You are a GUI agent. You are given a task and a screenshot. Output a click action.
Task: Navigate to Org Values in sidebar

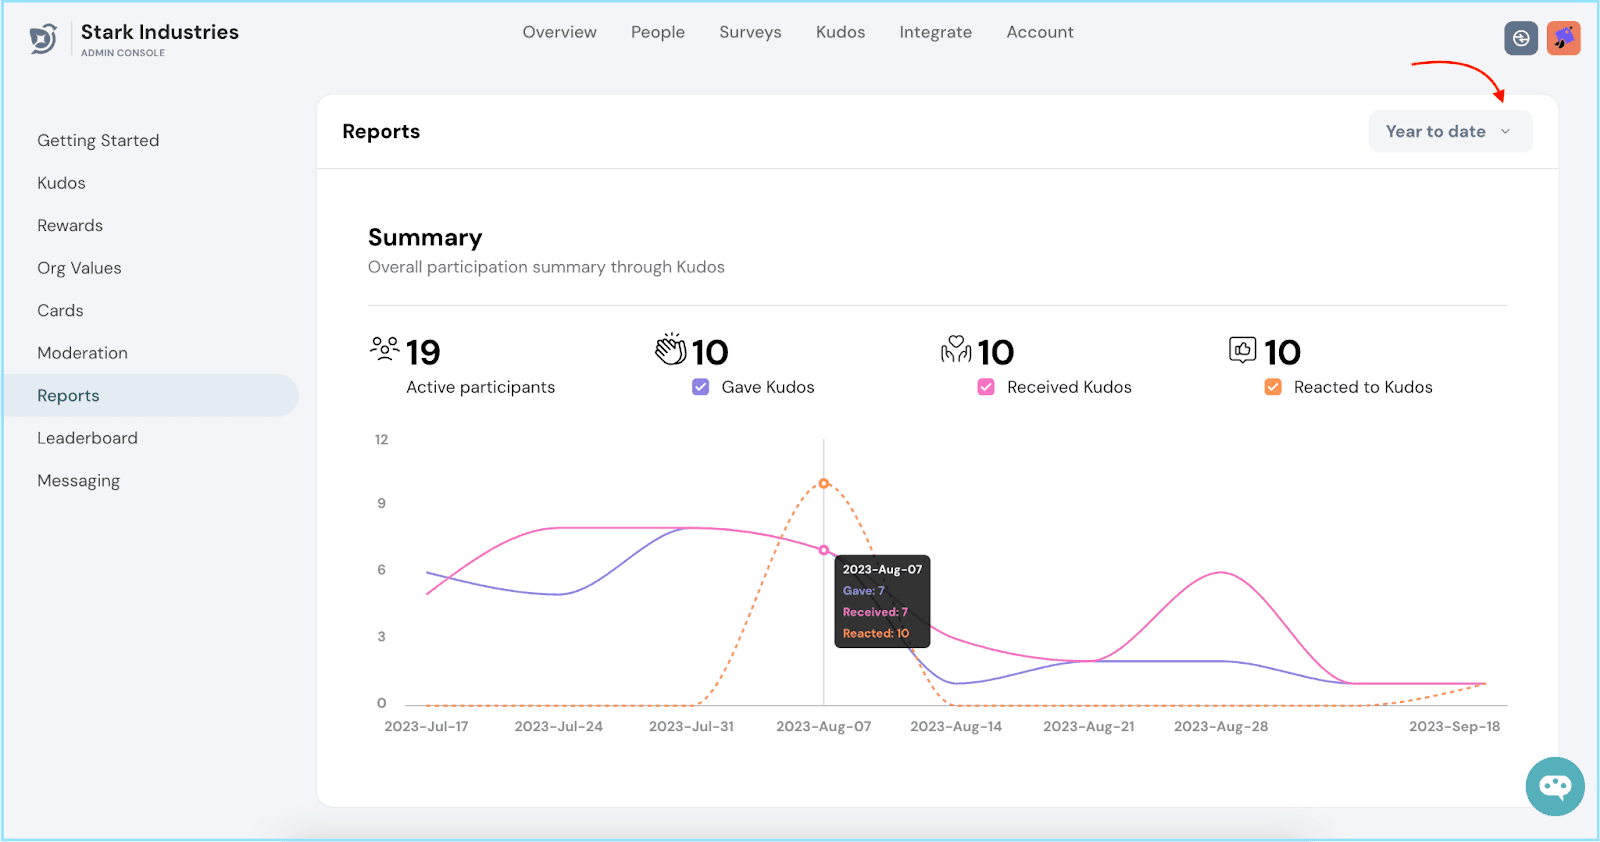click(79, 268)
